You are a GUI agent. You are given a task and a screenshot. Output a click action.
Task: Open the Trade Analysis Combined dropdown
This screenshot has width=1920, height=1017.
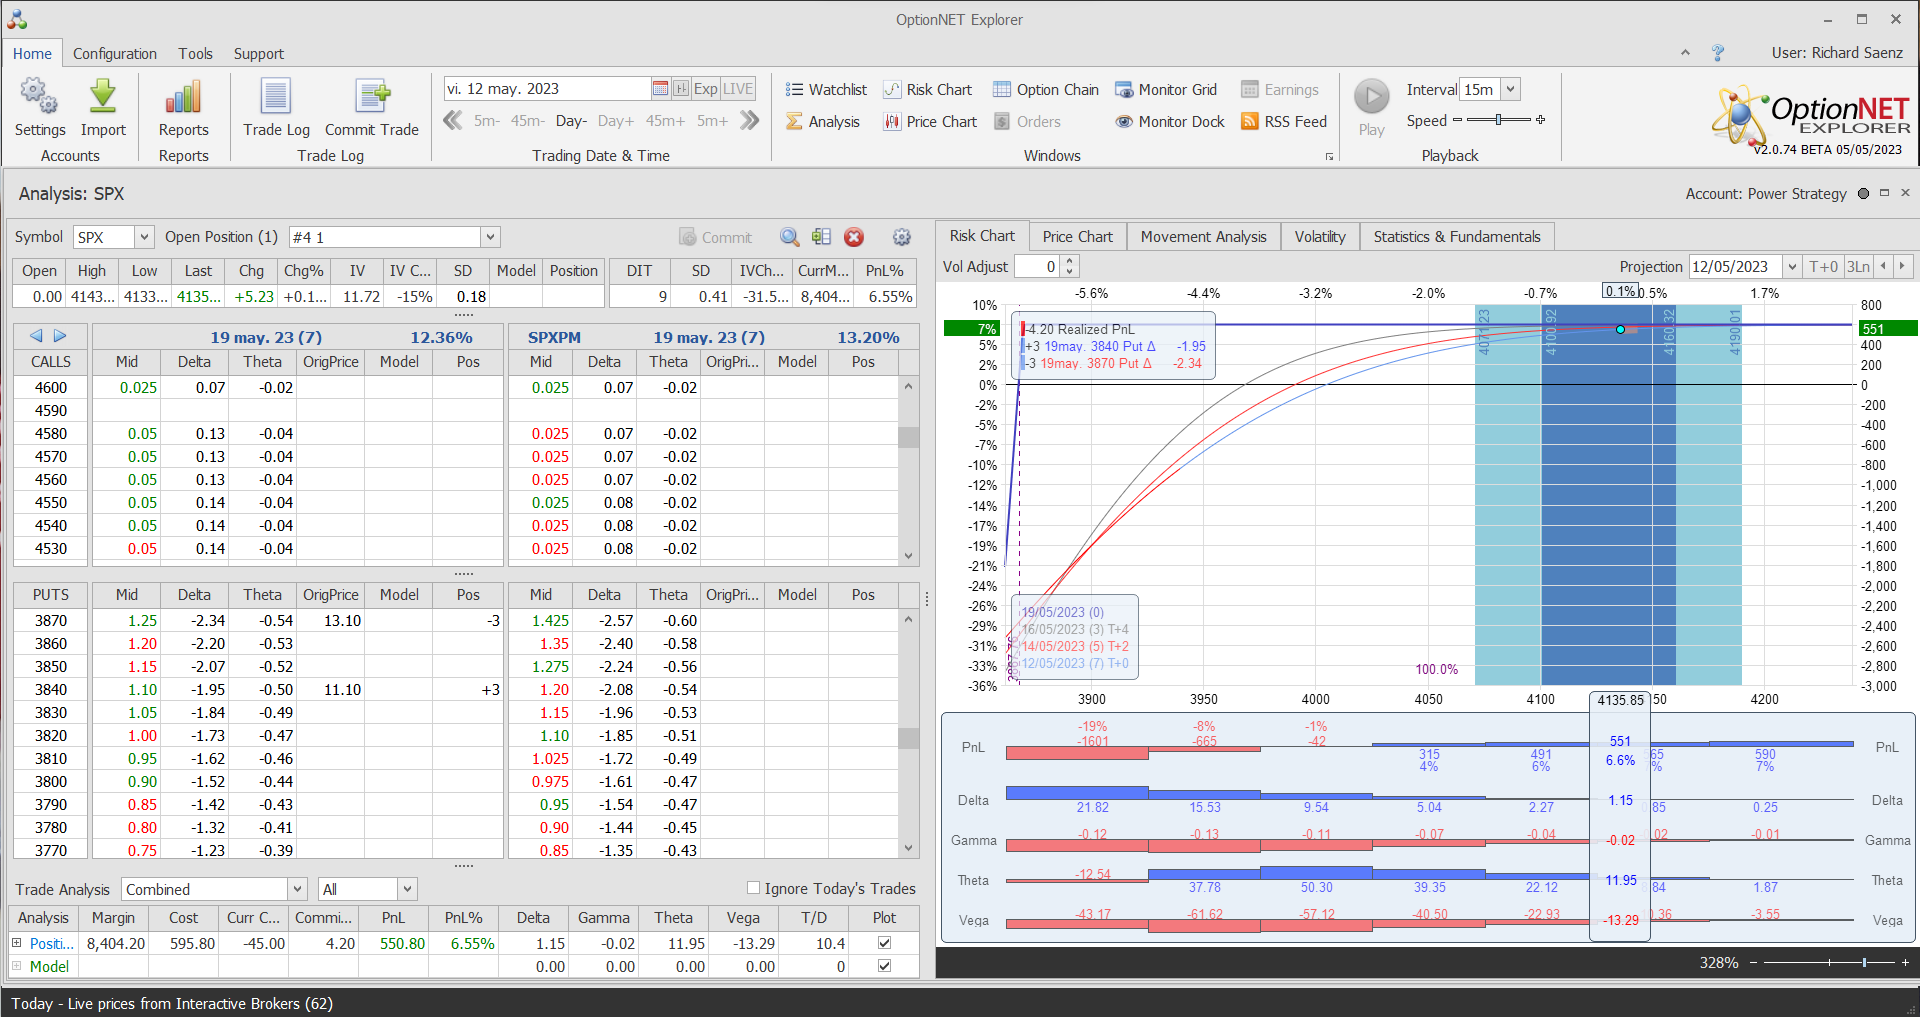point(297,889)
